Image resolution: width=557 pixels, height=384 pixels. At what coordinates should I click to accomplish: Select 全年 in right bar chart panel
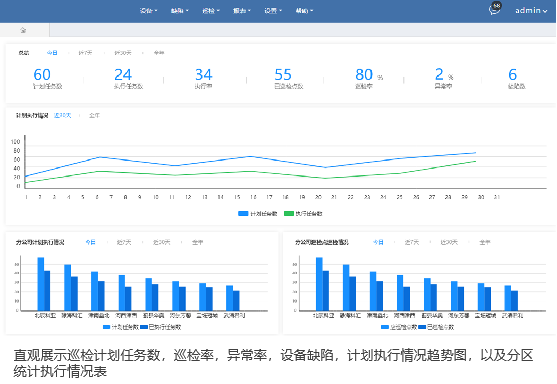point(485,242)
